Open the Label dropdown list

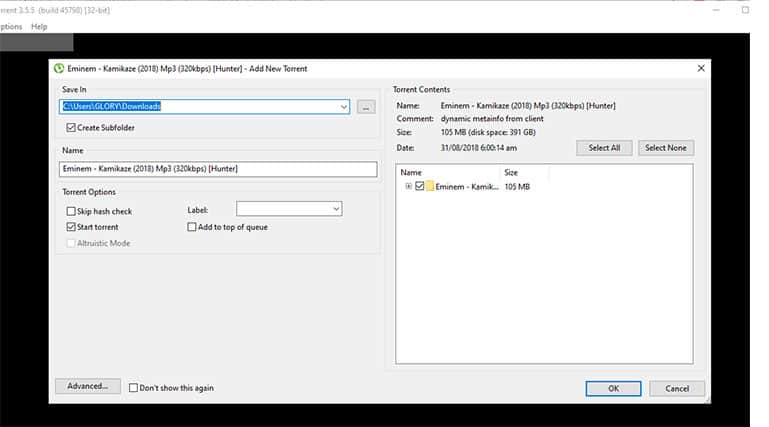(x=336, y=209)
